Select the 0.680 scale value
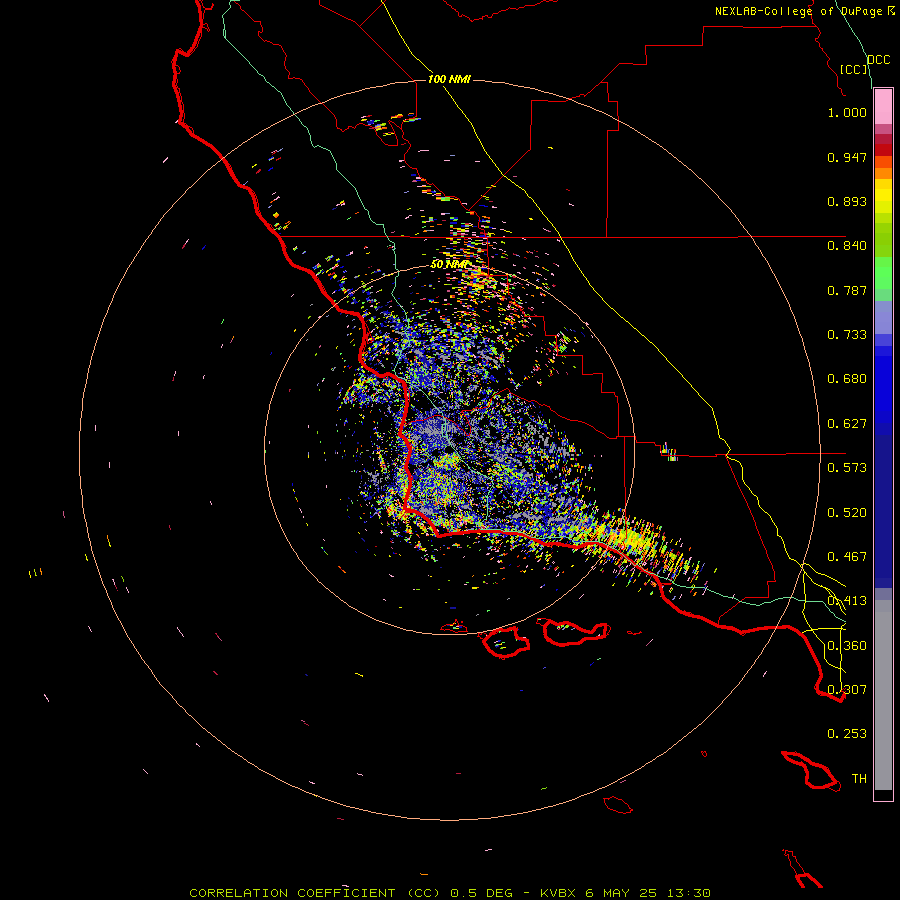 [x=847, y=379]
